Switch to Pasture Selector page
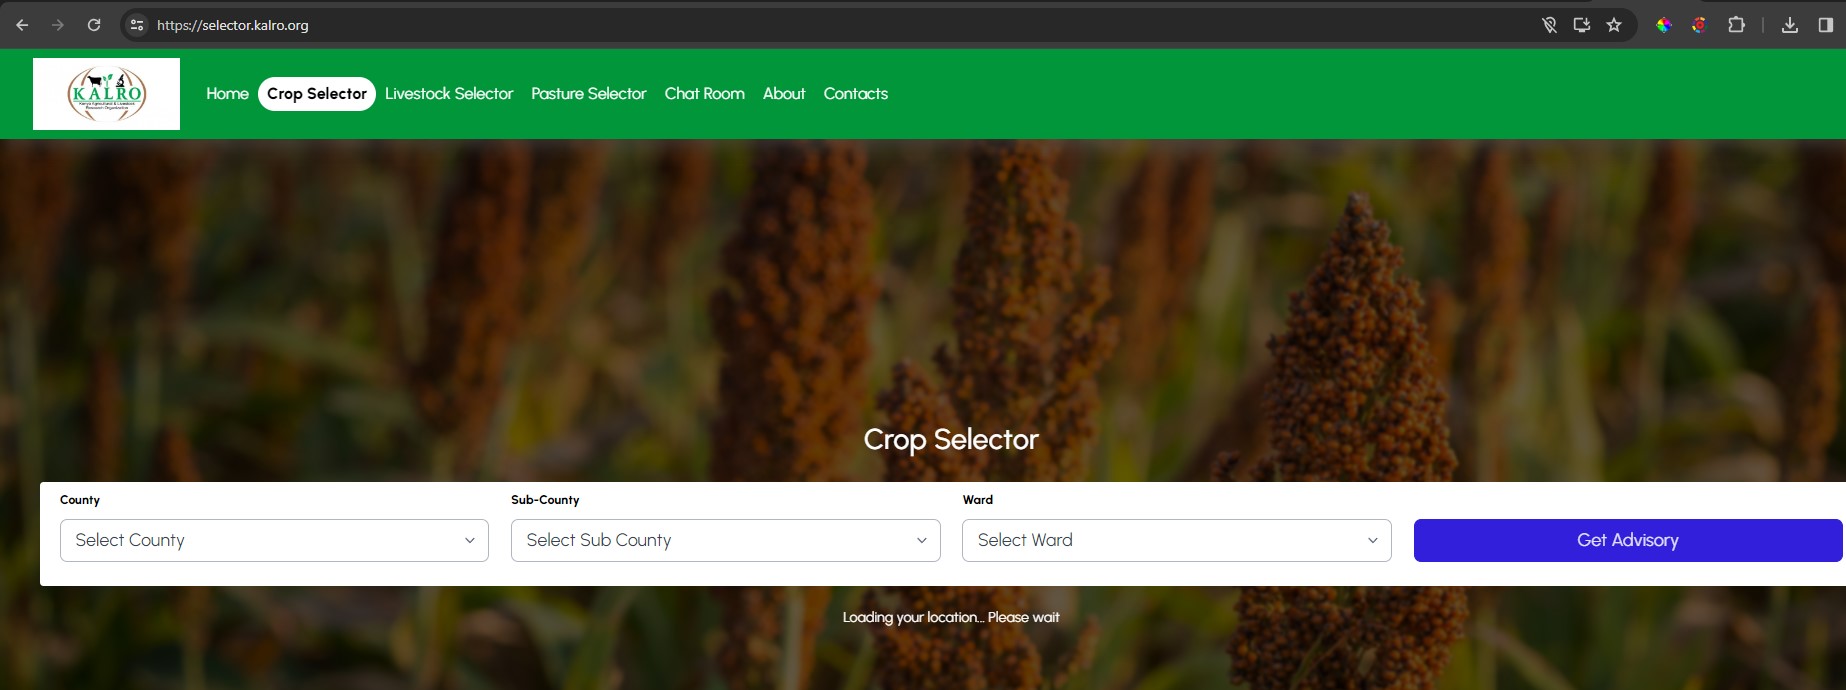1846x690 pixels. click(x=589, y=94)
